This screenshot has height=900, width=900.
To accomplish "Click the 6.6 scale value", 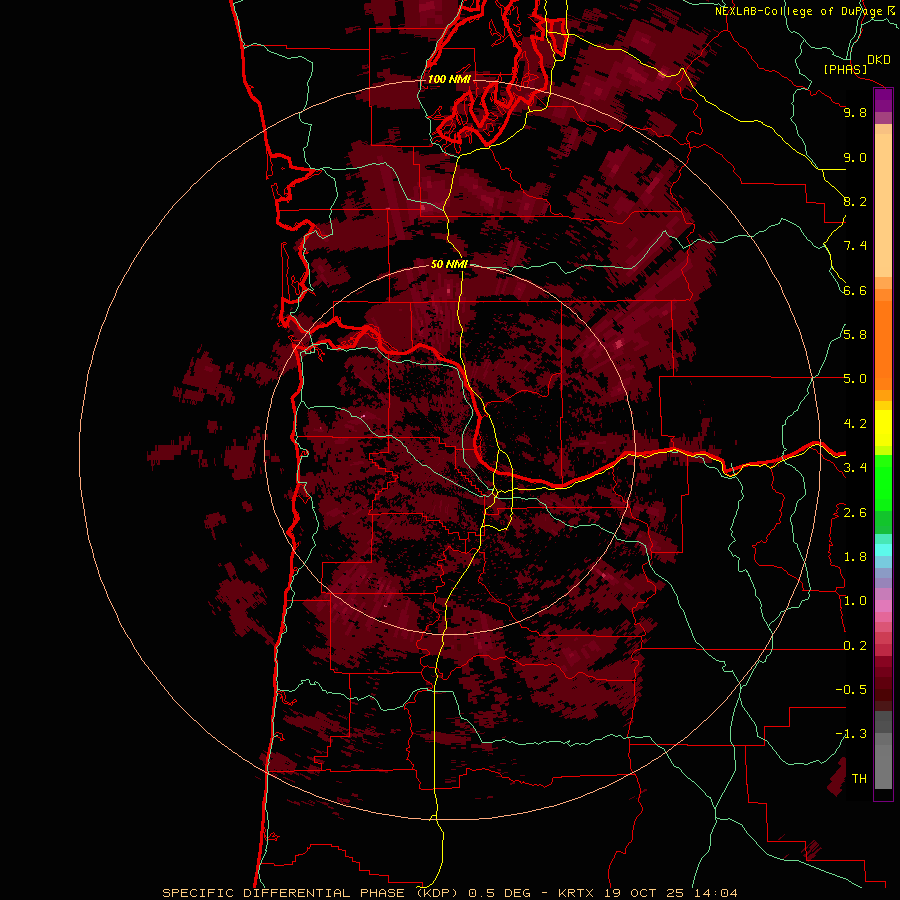I will pos(855,290).
